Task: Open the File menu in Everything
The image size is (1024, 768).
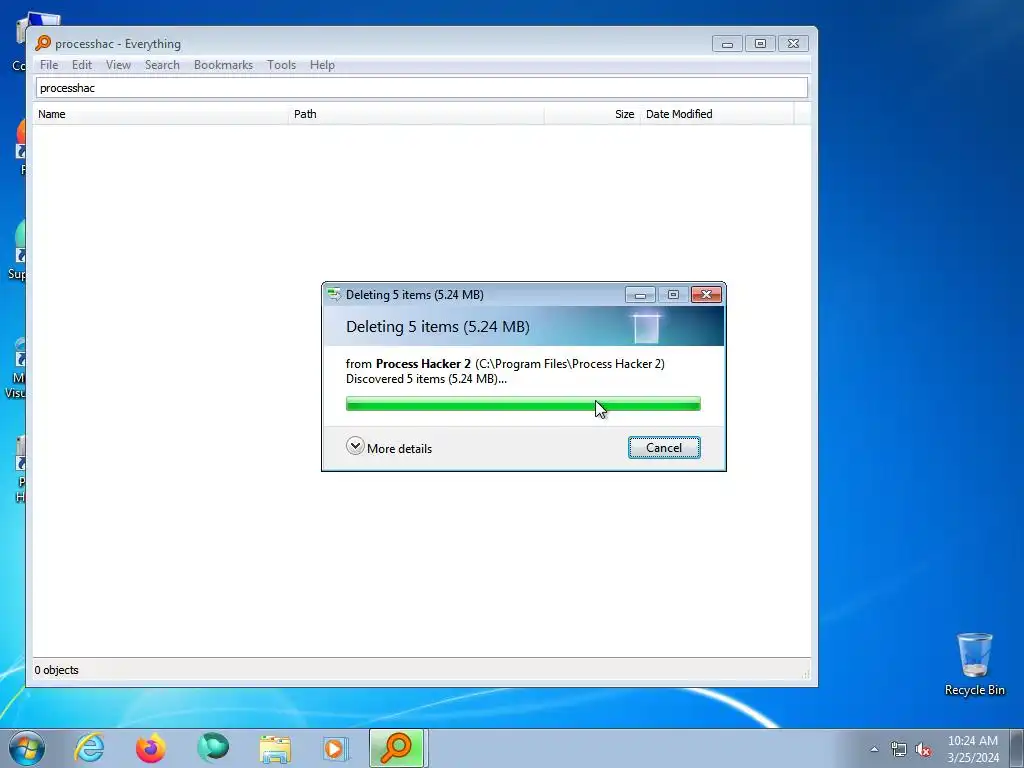Action: point(49,65)
